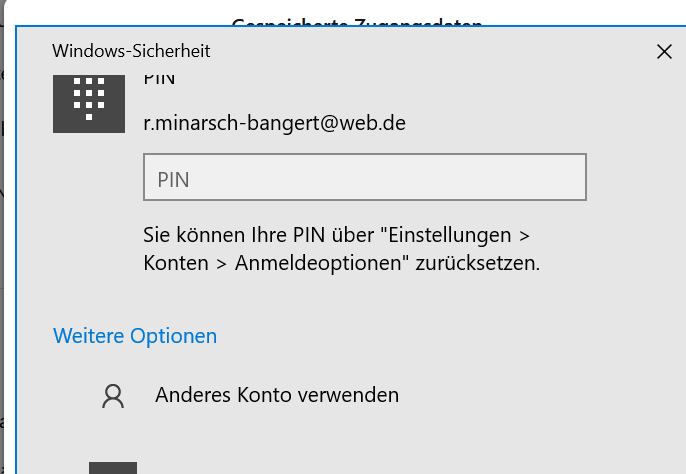Click the Windows-Sicherheit window title
The width and height of the screenshot is (686, 474).
131,51
